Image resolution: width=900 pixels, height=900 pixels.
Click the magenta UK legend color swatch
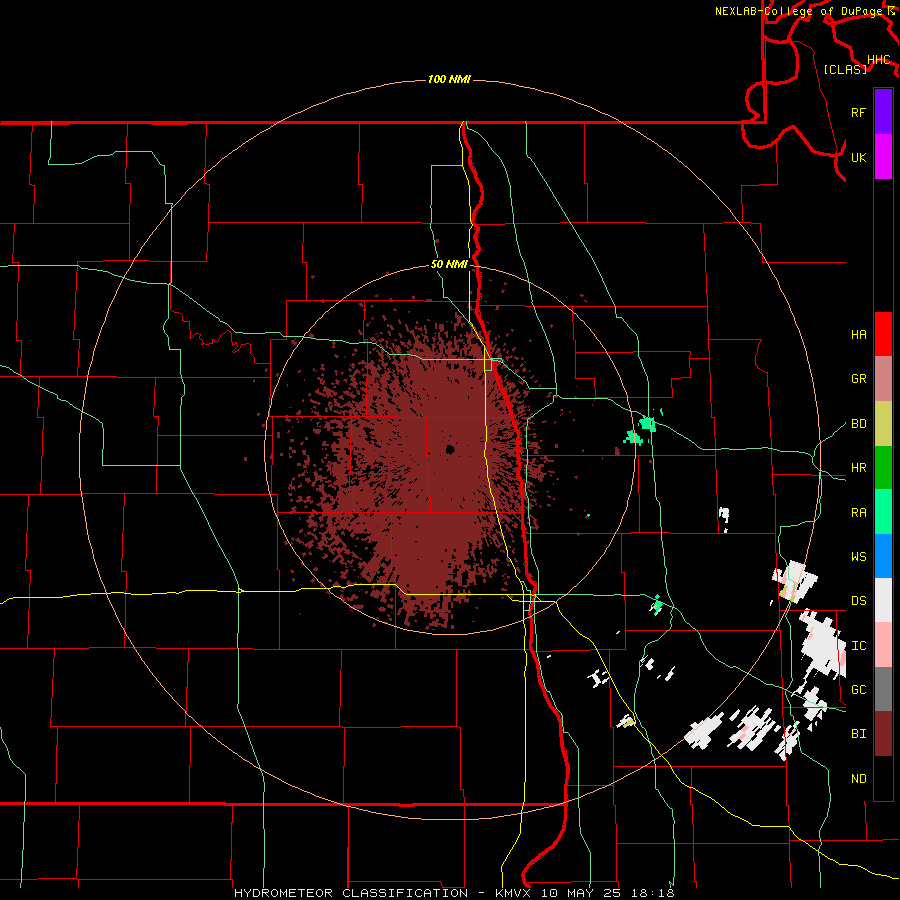coord(883,156)
